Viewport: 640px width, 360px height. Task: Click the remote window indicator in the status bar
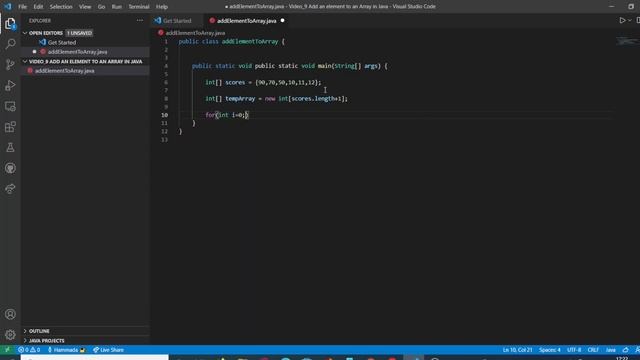click(7, 350)
